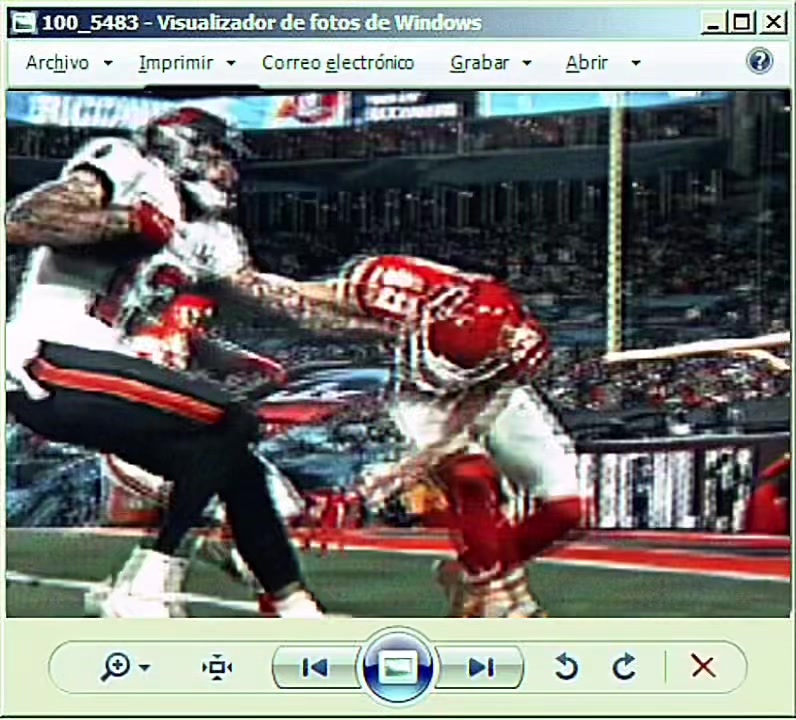
Task: Click the magnifier zoom icon
Action: point(115,667)
